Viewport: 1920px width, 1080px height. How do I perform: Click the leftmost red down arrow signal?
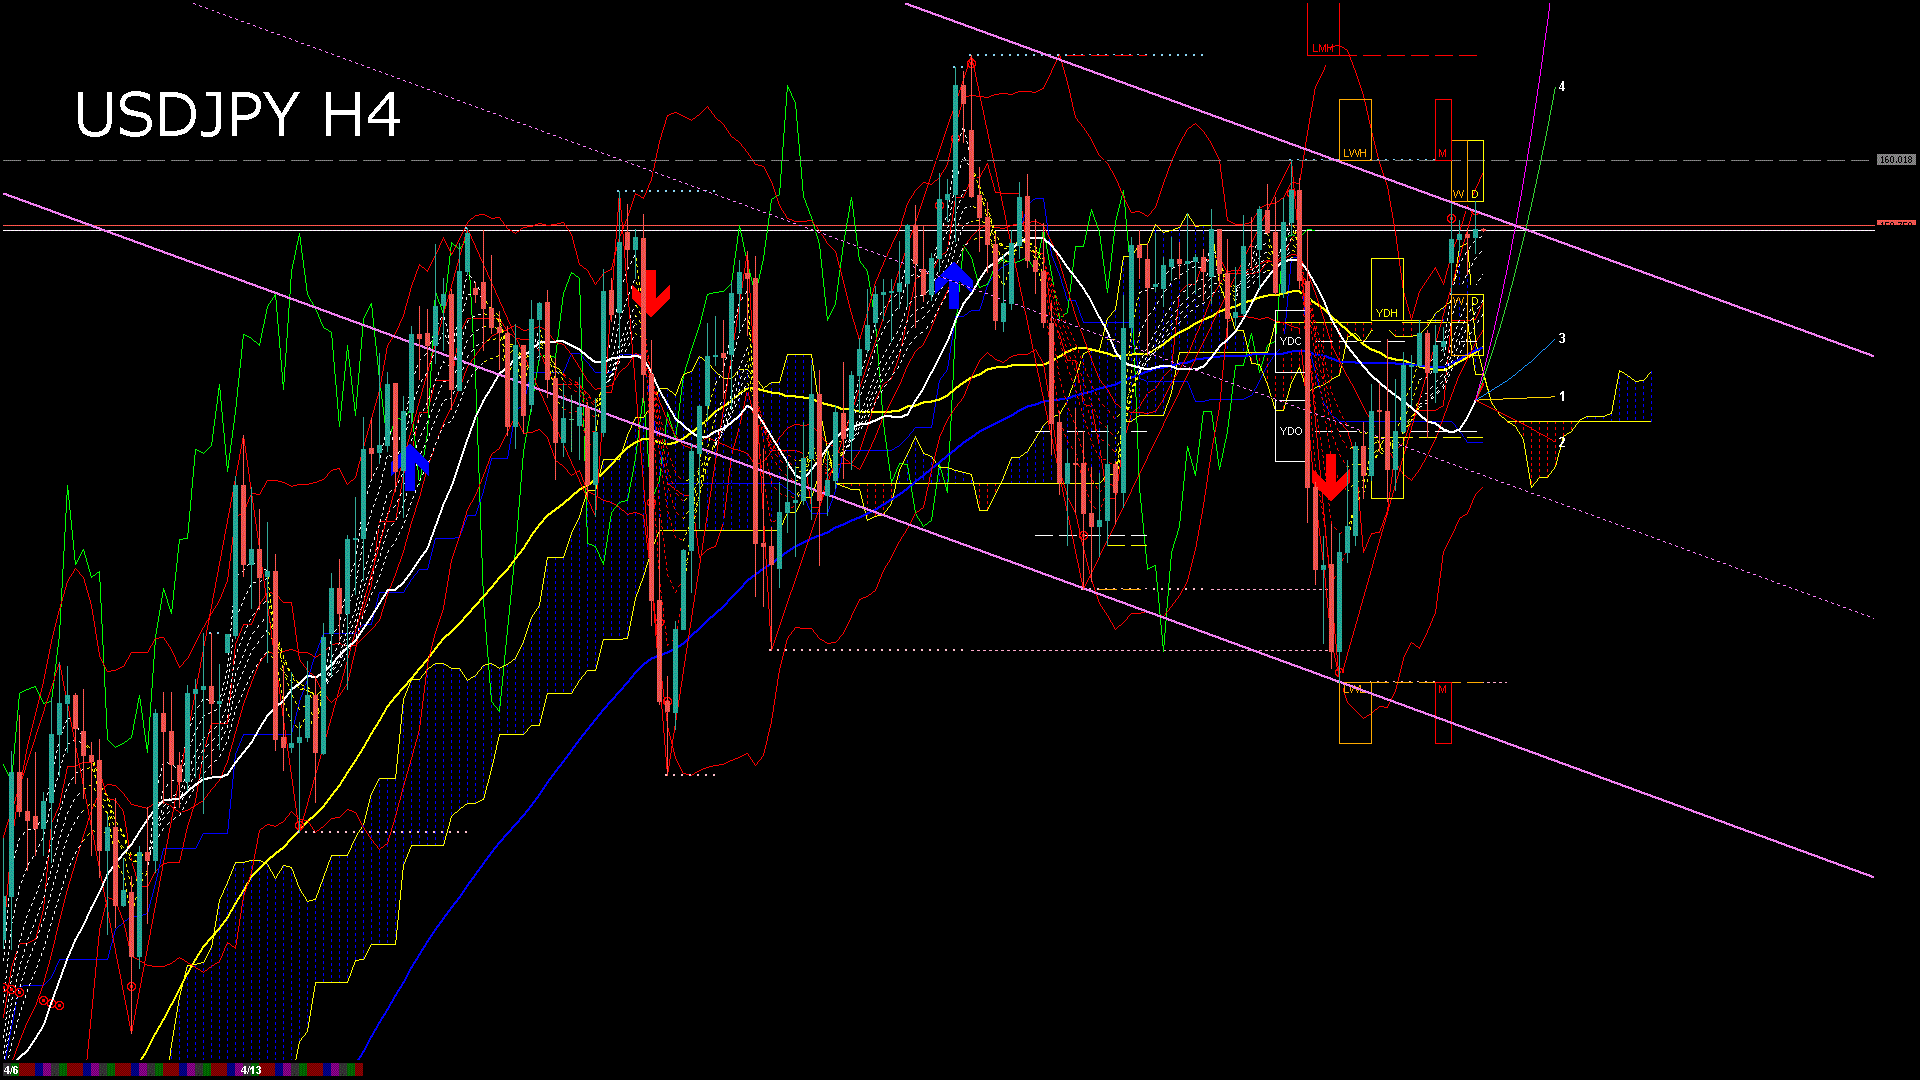point(650,292)
